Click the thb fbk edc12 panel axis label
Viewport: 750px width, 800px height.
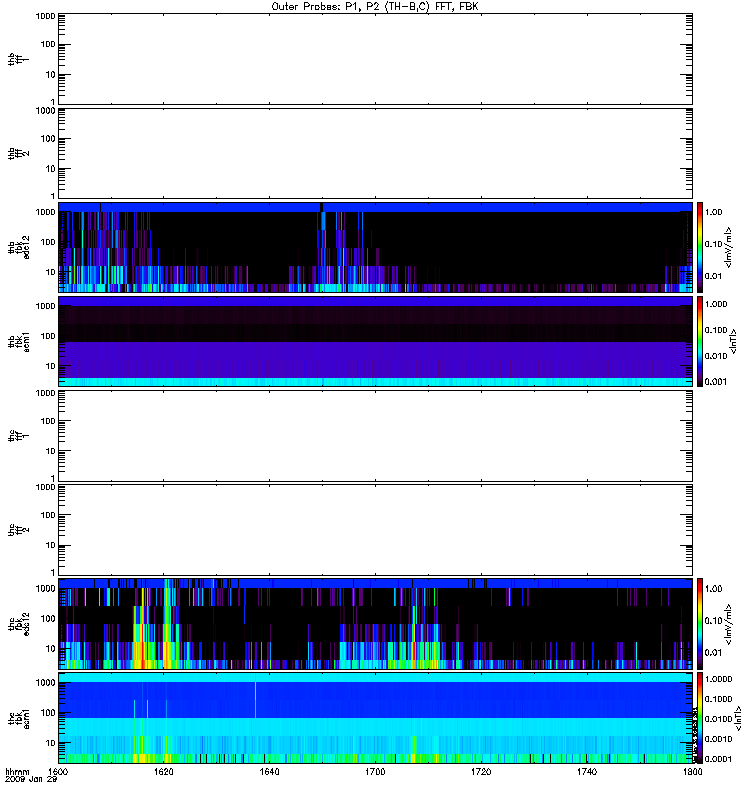(18, 247)
